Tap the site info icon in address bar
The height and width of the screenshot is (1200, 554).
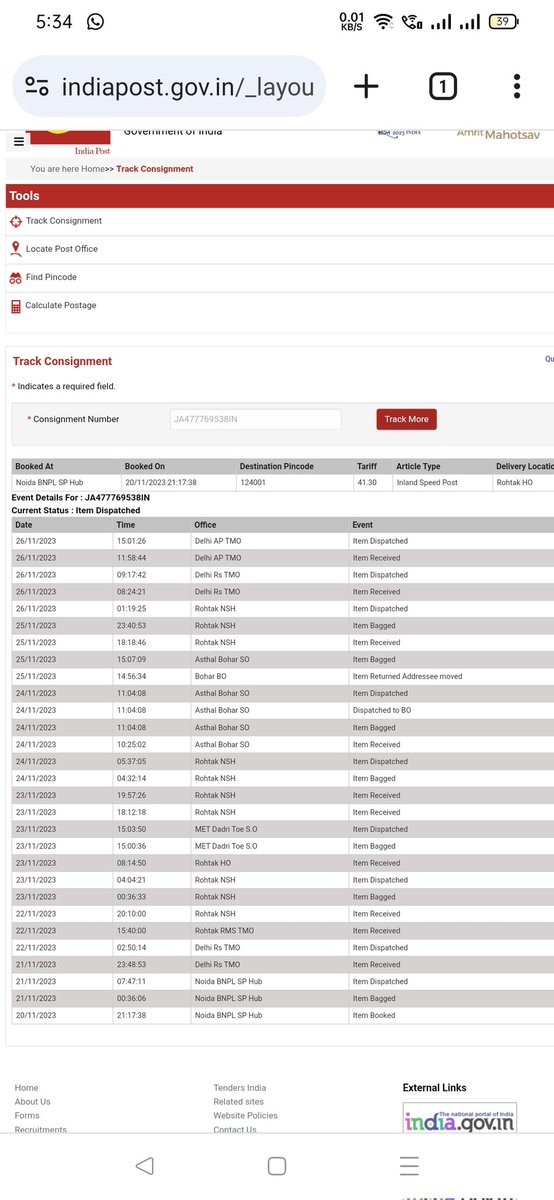[x=37, y=87]
